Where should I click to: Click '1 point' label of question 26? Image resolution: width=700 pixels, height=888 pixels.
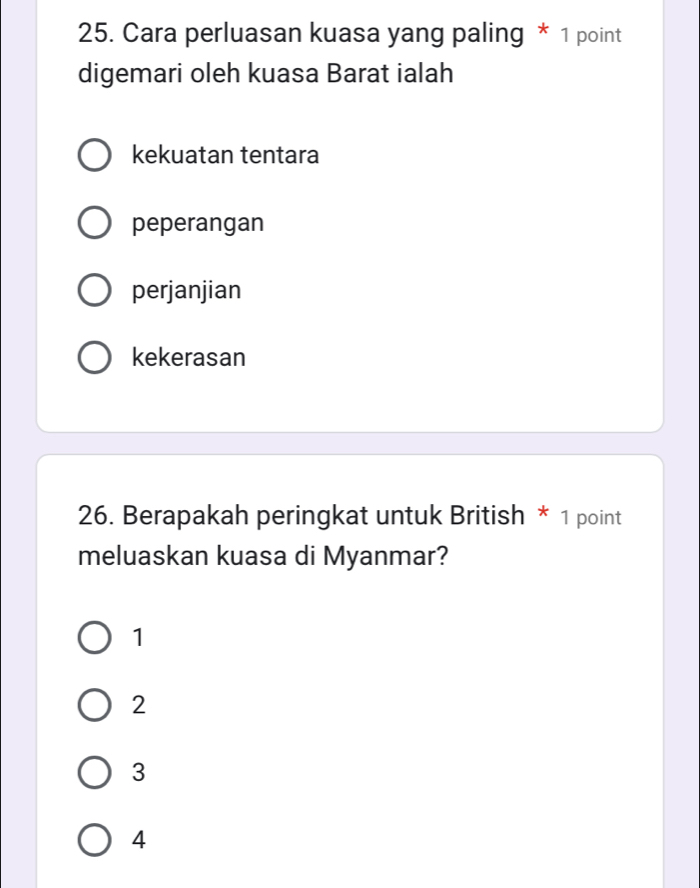tap(591, 518)
